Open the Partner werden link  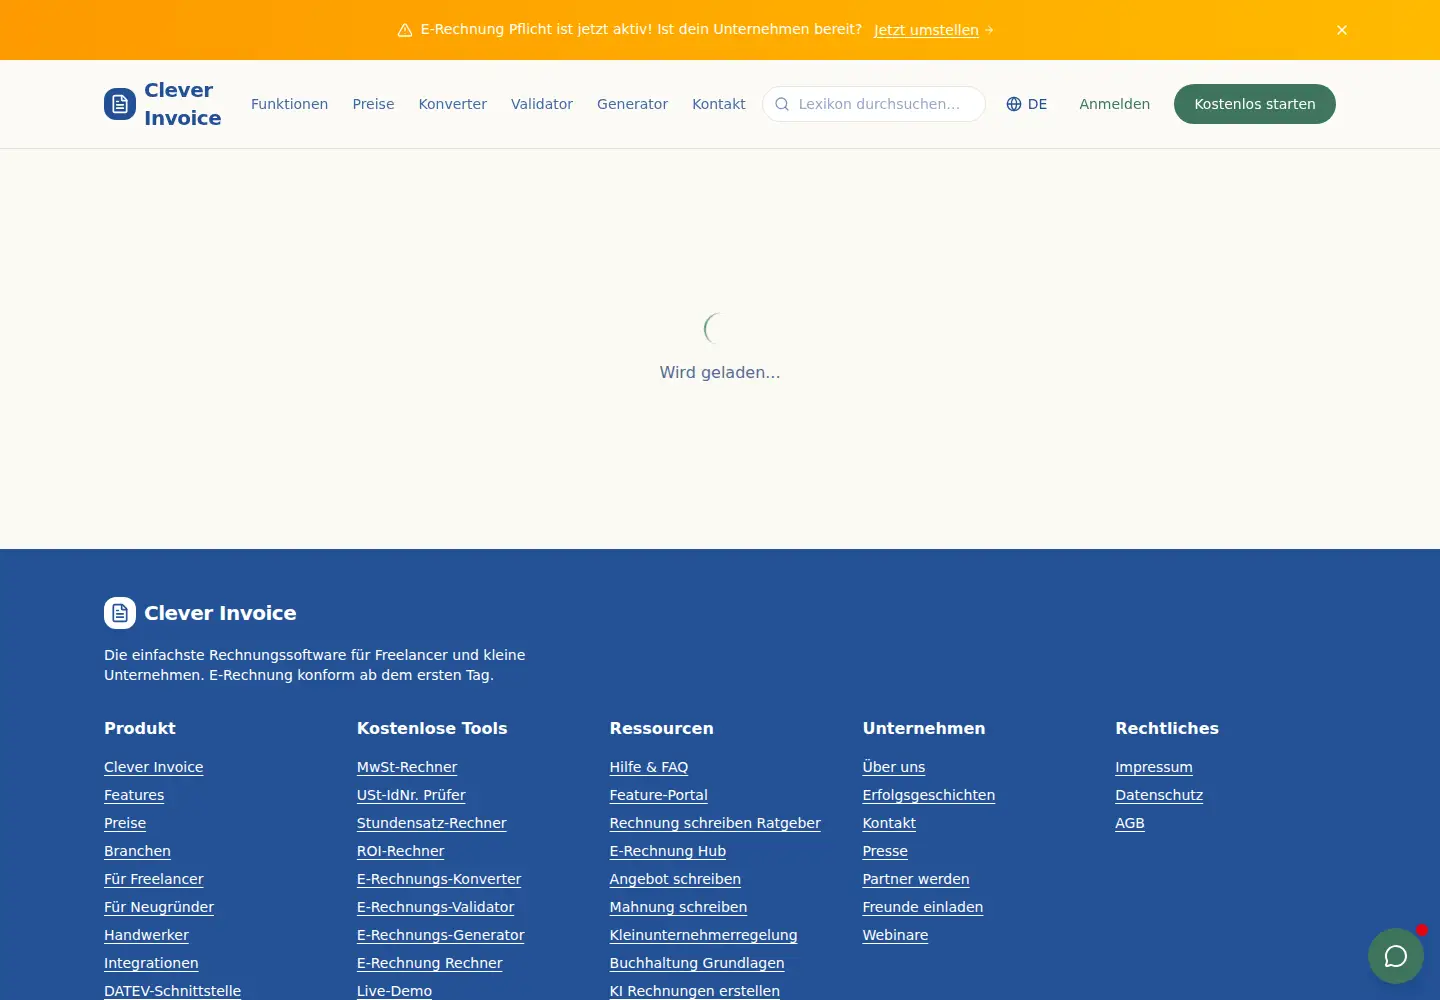(916, 879)
